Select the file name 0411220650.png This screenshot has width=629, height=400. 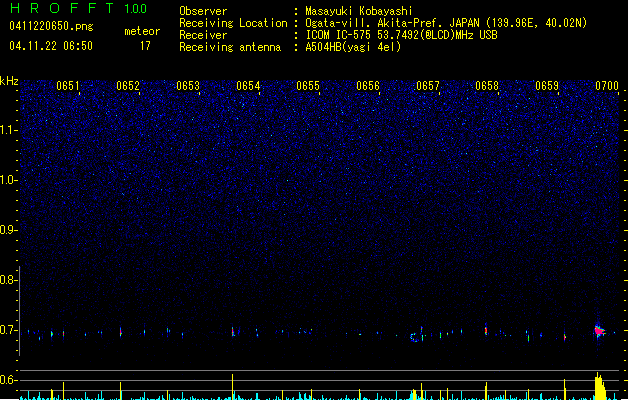[x=51, y=26]
